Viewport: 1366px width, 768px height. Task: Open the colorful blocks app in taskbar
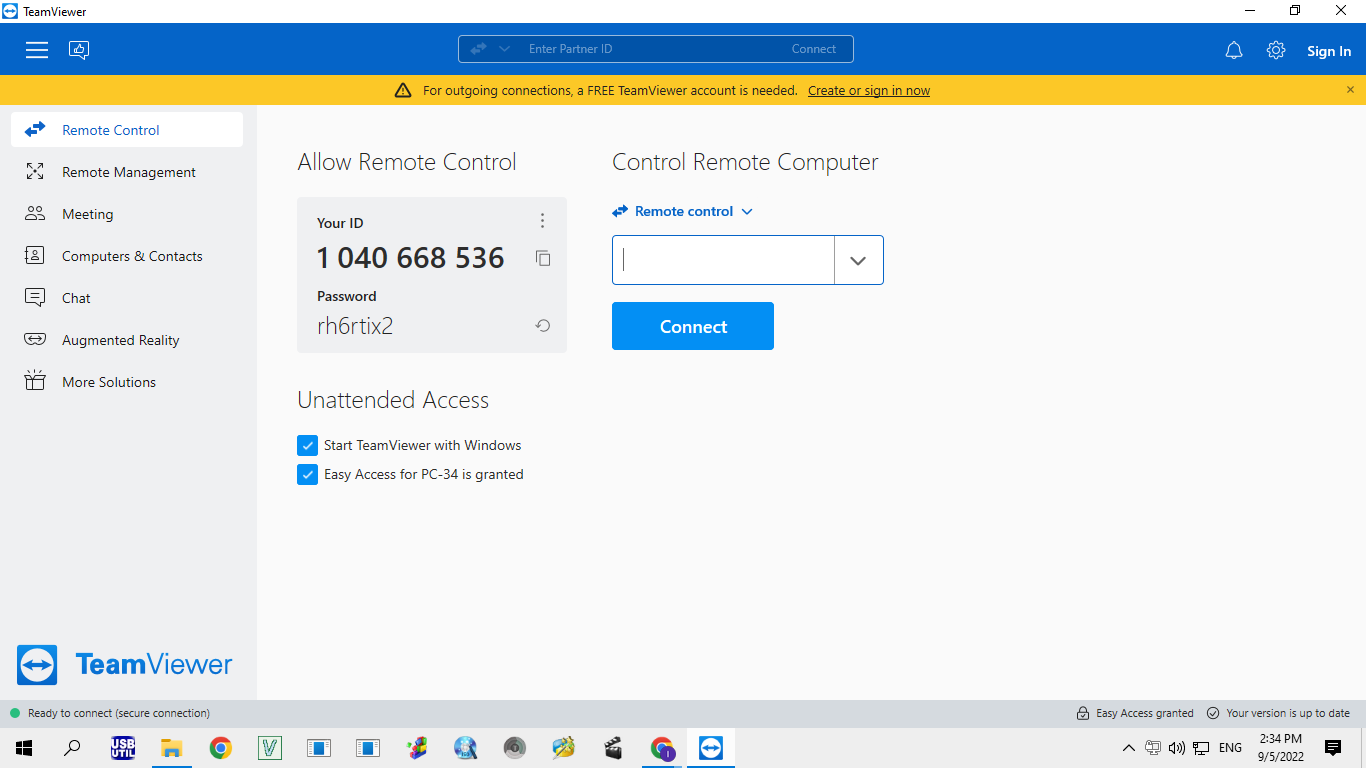tap(417, 748)
